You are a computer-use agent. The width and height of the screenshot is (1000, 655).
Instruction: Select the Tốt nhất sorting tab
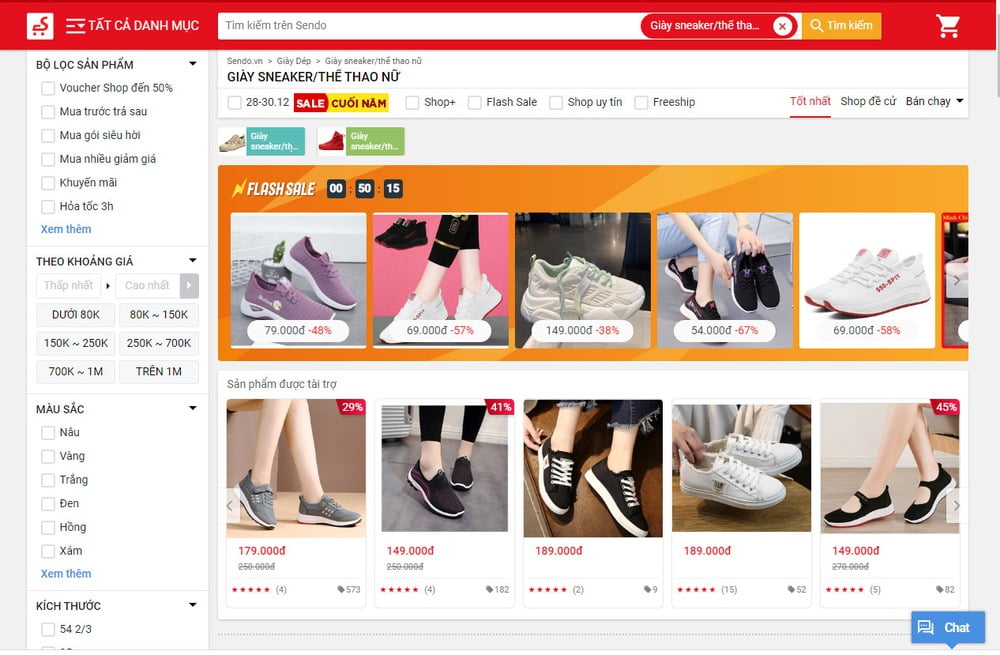(x=810, y=102)
